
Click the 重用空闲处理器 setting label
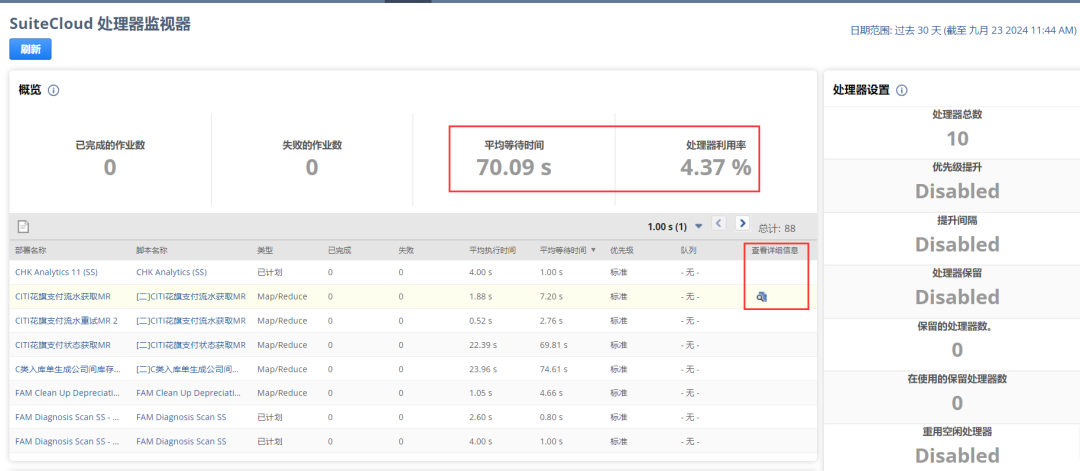tap(957, 432)
